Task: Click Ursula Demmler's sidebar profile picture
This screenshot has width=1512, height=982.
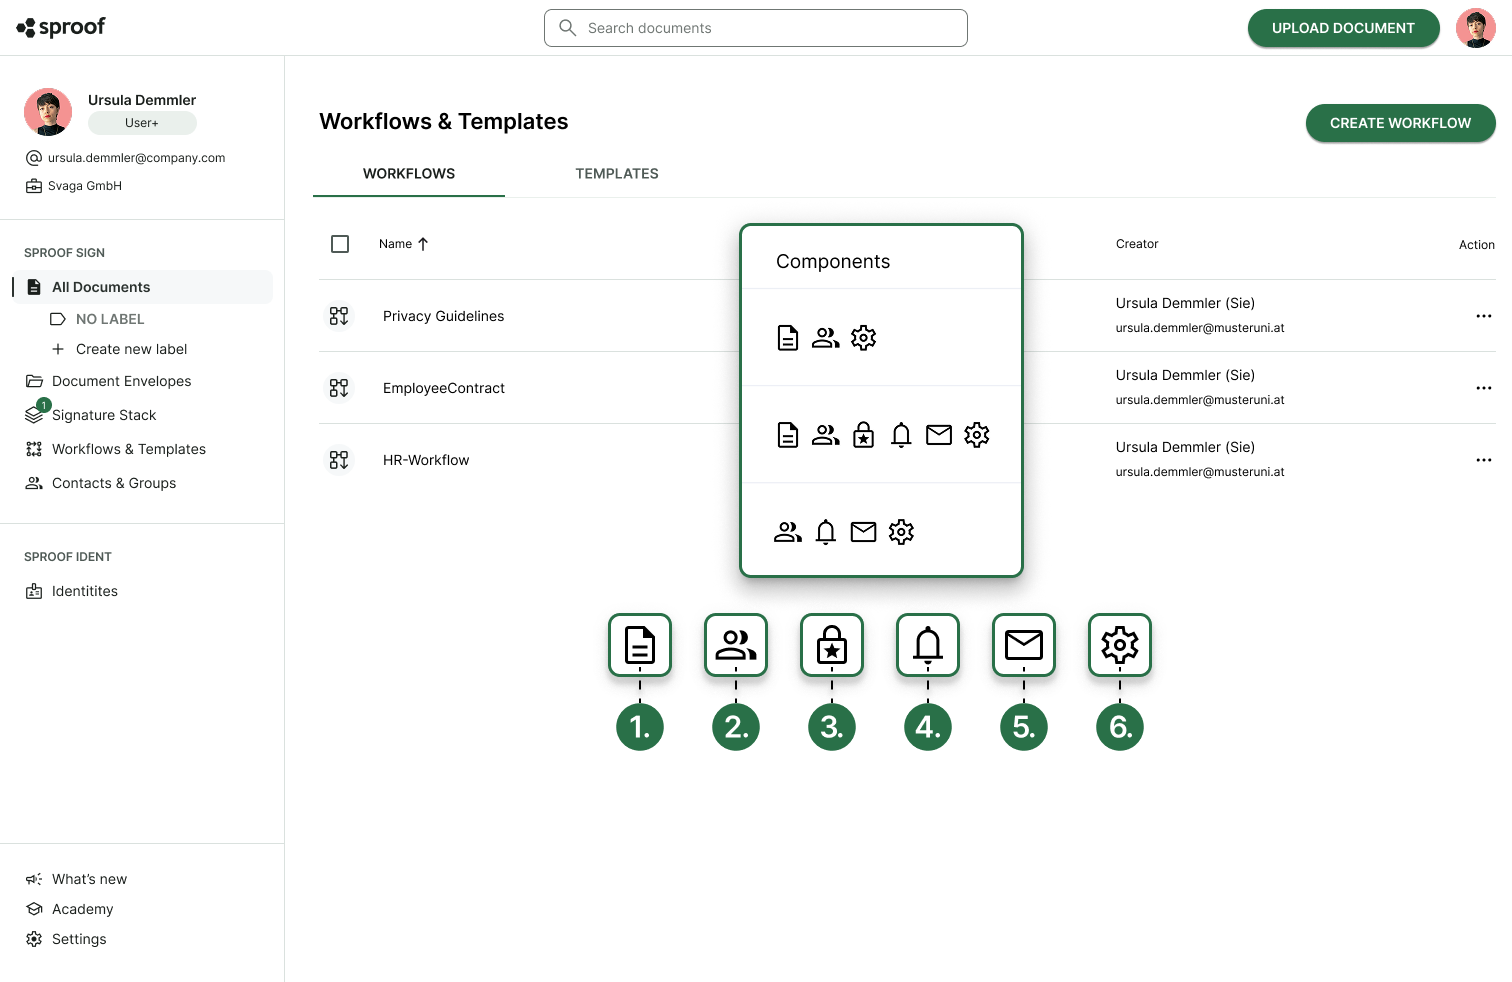Action: 48,112
